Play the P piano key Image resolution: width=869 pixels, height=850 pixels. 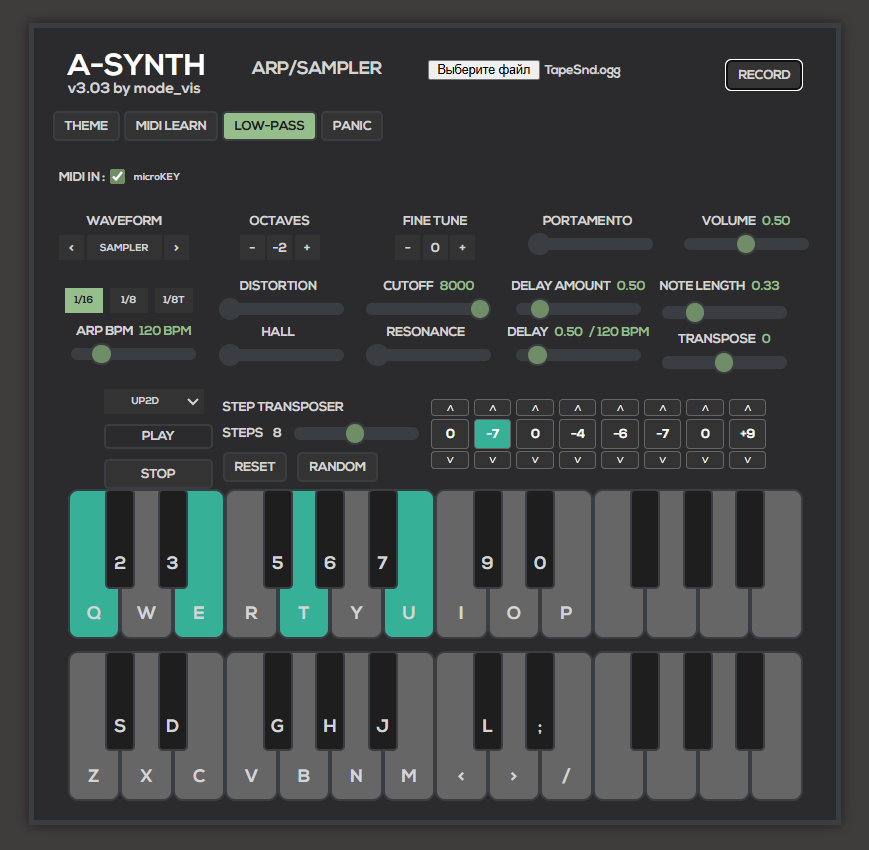tap(566, 612)
